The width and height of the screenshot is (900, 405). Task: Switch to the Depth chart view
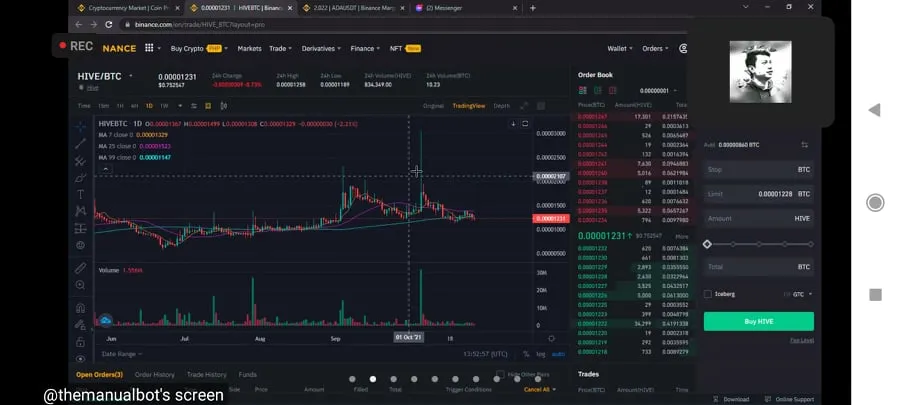click(x=501, y=106)
